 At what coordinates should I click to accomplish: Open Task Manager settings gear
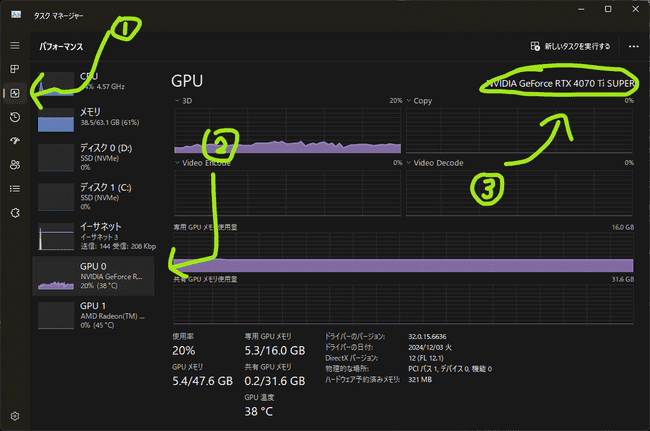15,416
